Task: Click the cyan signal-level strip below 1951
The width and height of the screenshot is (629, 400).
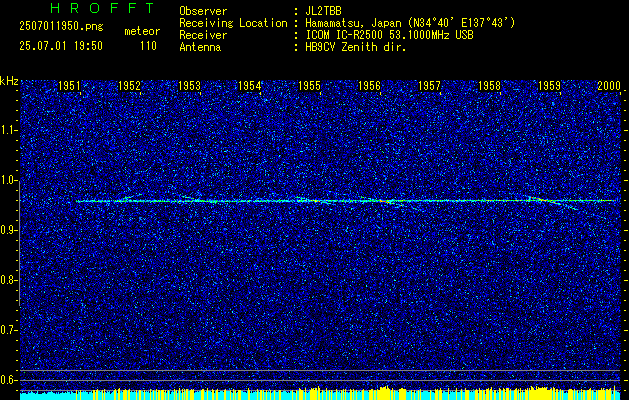Action: tap(48, 396)
